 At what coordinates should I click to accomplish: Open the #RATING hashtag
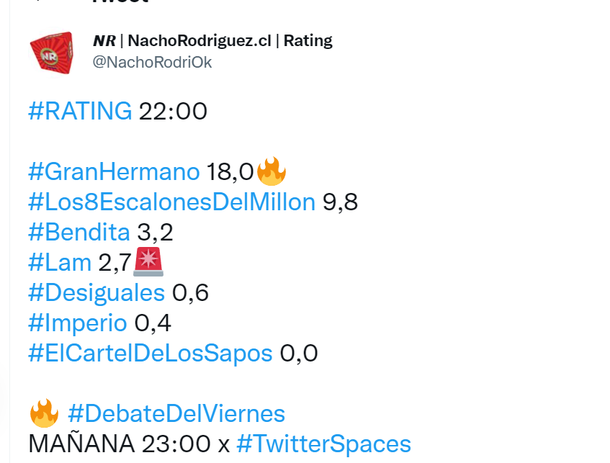click(x=80, y=111)
